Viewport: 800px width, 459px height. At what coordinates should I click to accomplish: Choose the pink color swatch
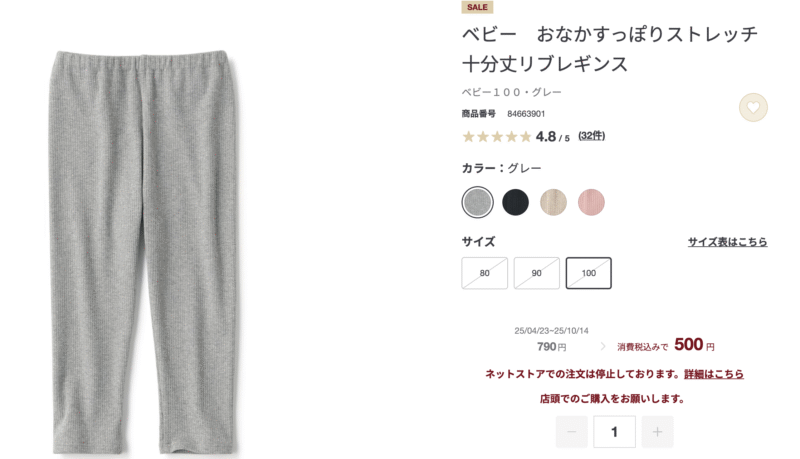coord(591,202)
